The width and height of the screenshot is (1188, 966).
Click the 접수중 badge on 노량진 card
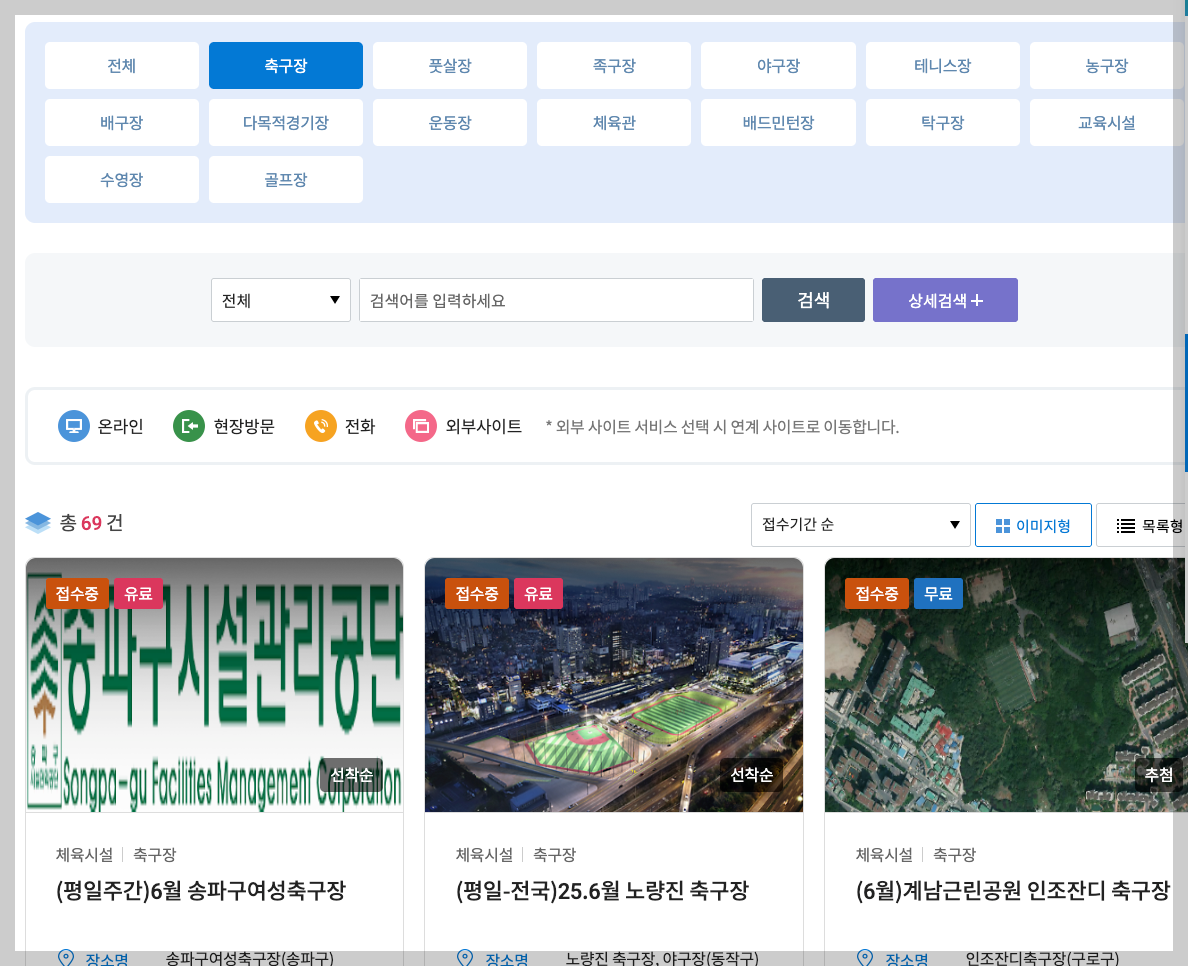[477, 593]
